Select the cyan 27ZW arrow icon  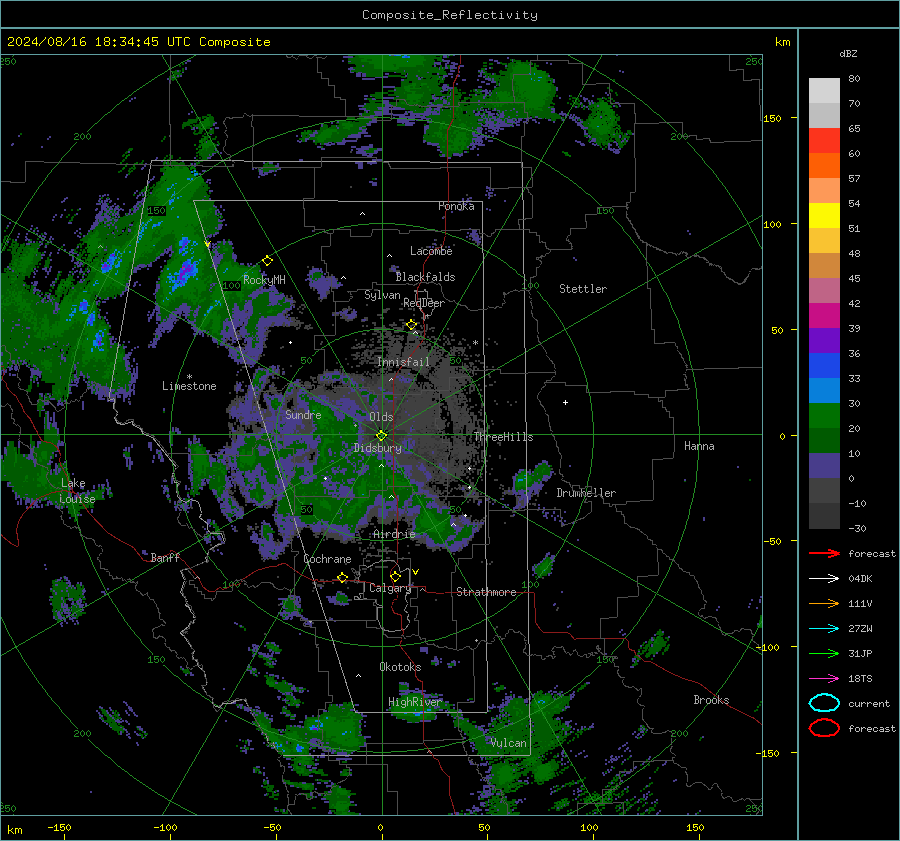coord(824,629)
